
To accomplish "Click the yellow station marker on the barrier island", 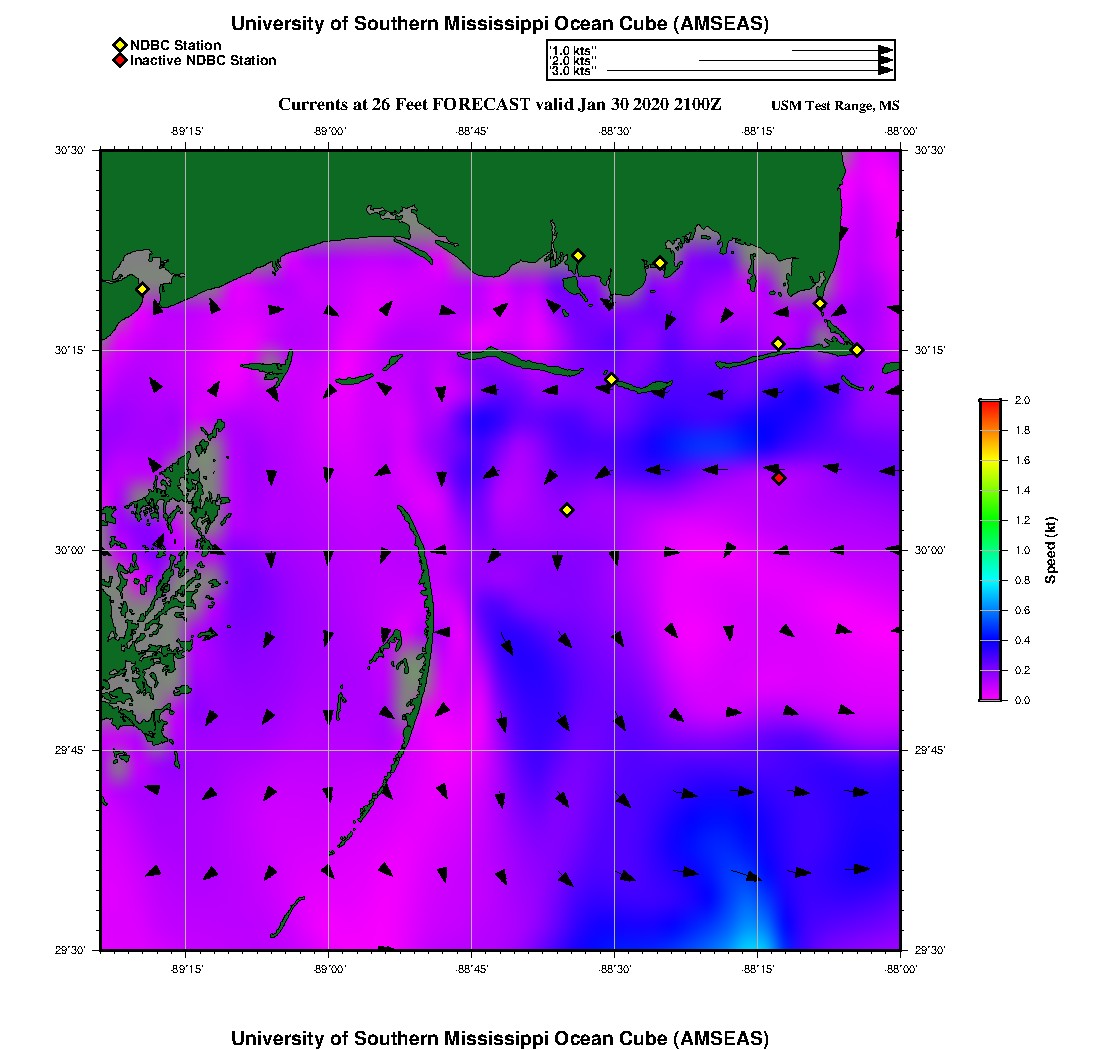I will click(x=611, y=379).
